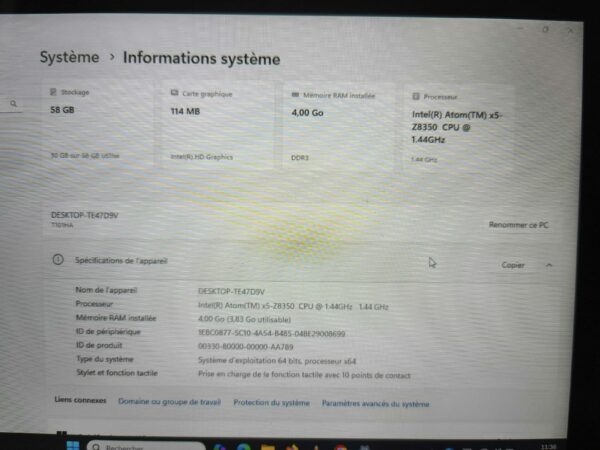Click the search magnifier in settings sidebar
This screenshot has height=450, width=600.
(13, 103)
